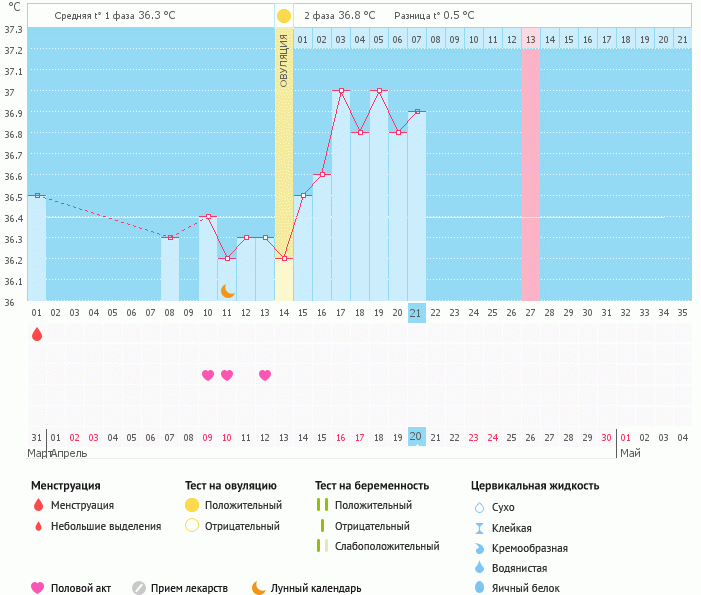701x595 pixels.
Task: Click the Менструация red drop legend icon
Action: click(38, 505)
